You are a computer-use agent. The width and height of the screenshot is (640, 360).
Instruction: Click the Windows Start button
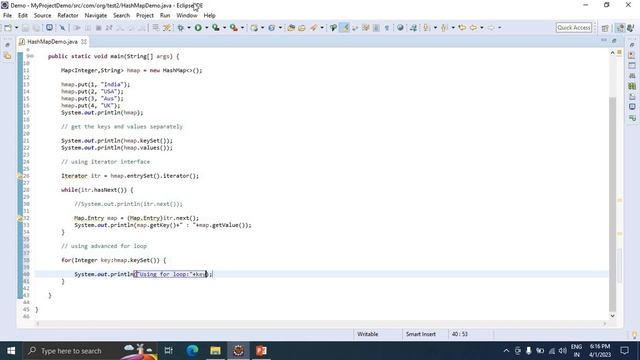[x=11, y=351]
